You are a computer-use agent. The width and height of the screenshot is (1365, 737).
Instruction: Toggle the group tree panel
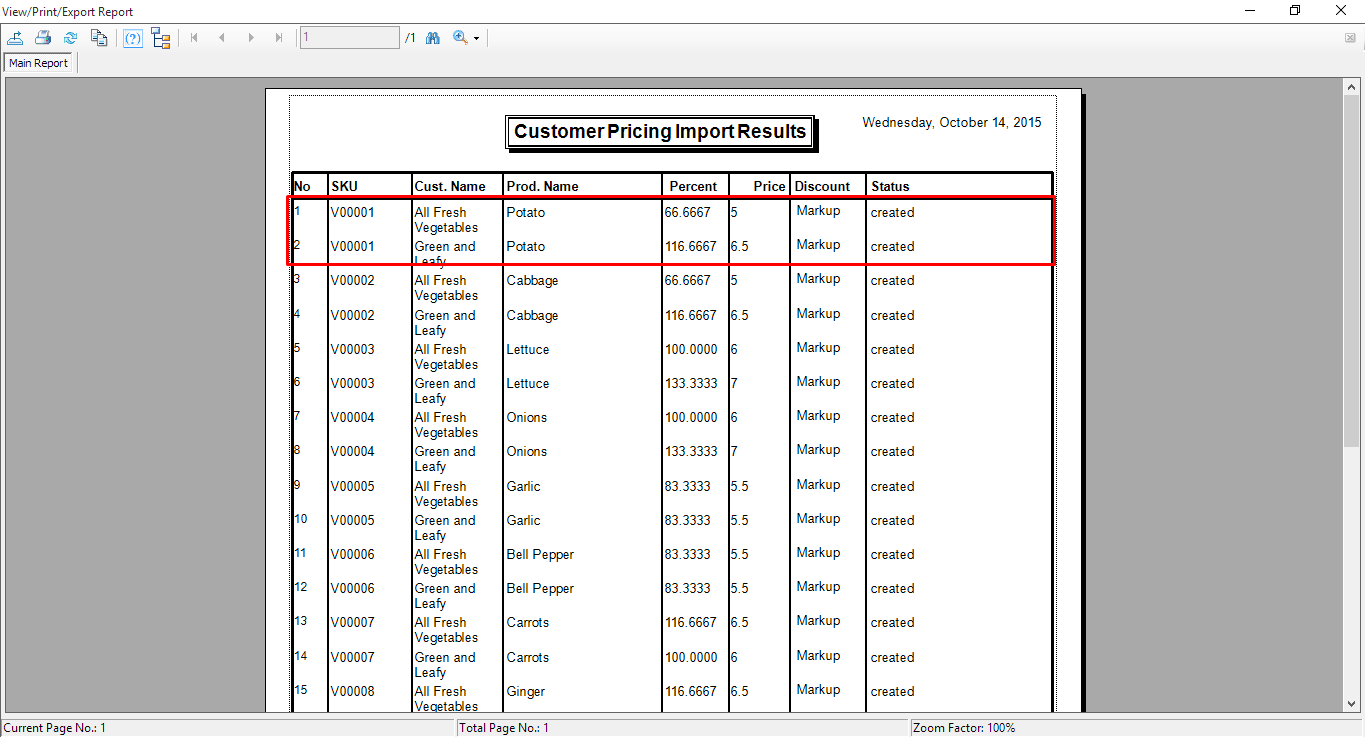coord(161,38)
